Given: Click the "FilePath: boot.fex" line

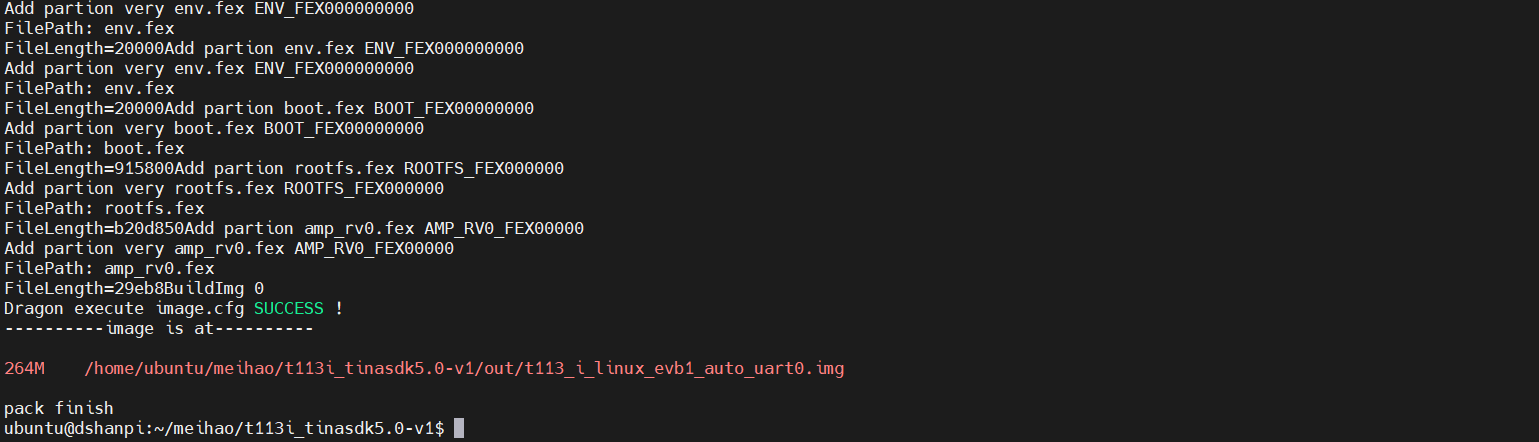Looking at the screenshot, I should tap(94, 148).
